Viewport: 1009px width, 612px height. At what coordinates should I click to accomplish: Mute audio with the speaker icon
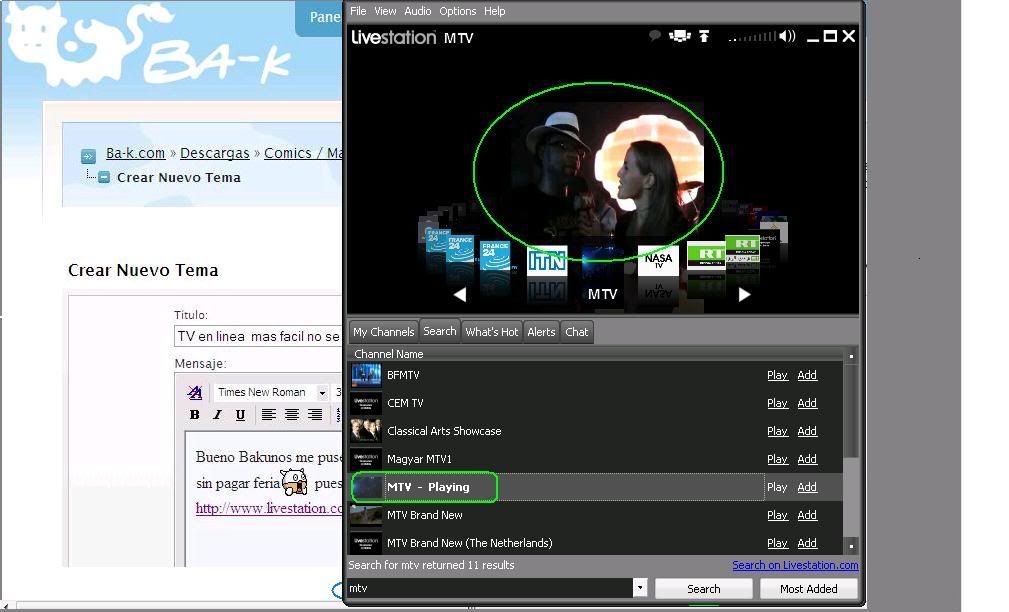click(x=787, y=36)
